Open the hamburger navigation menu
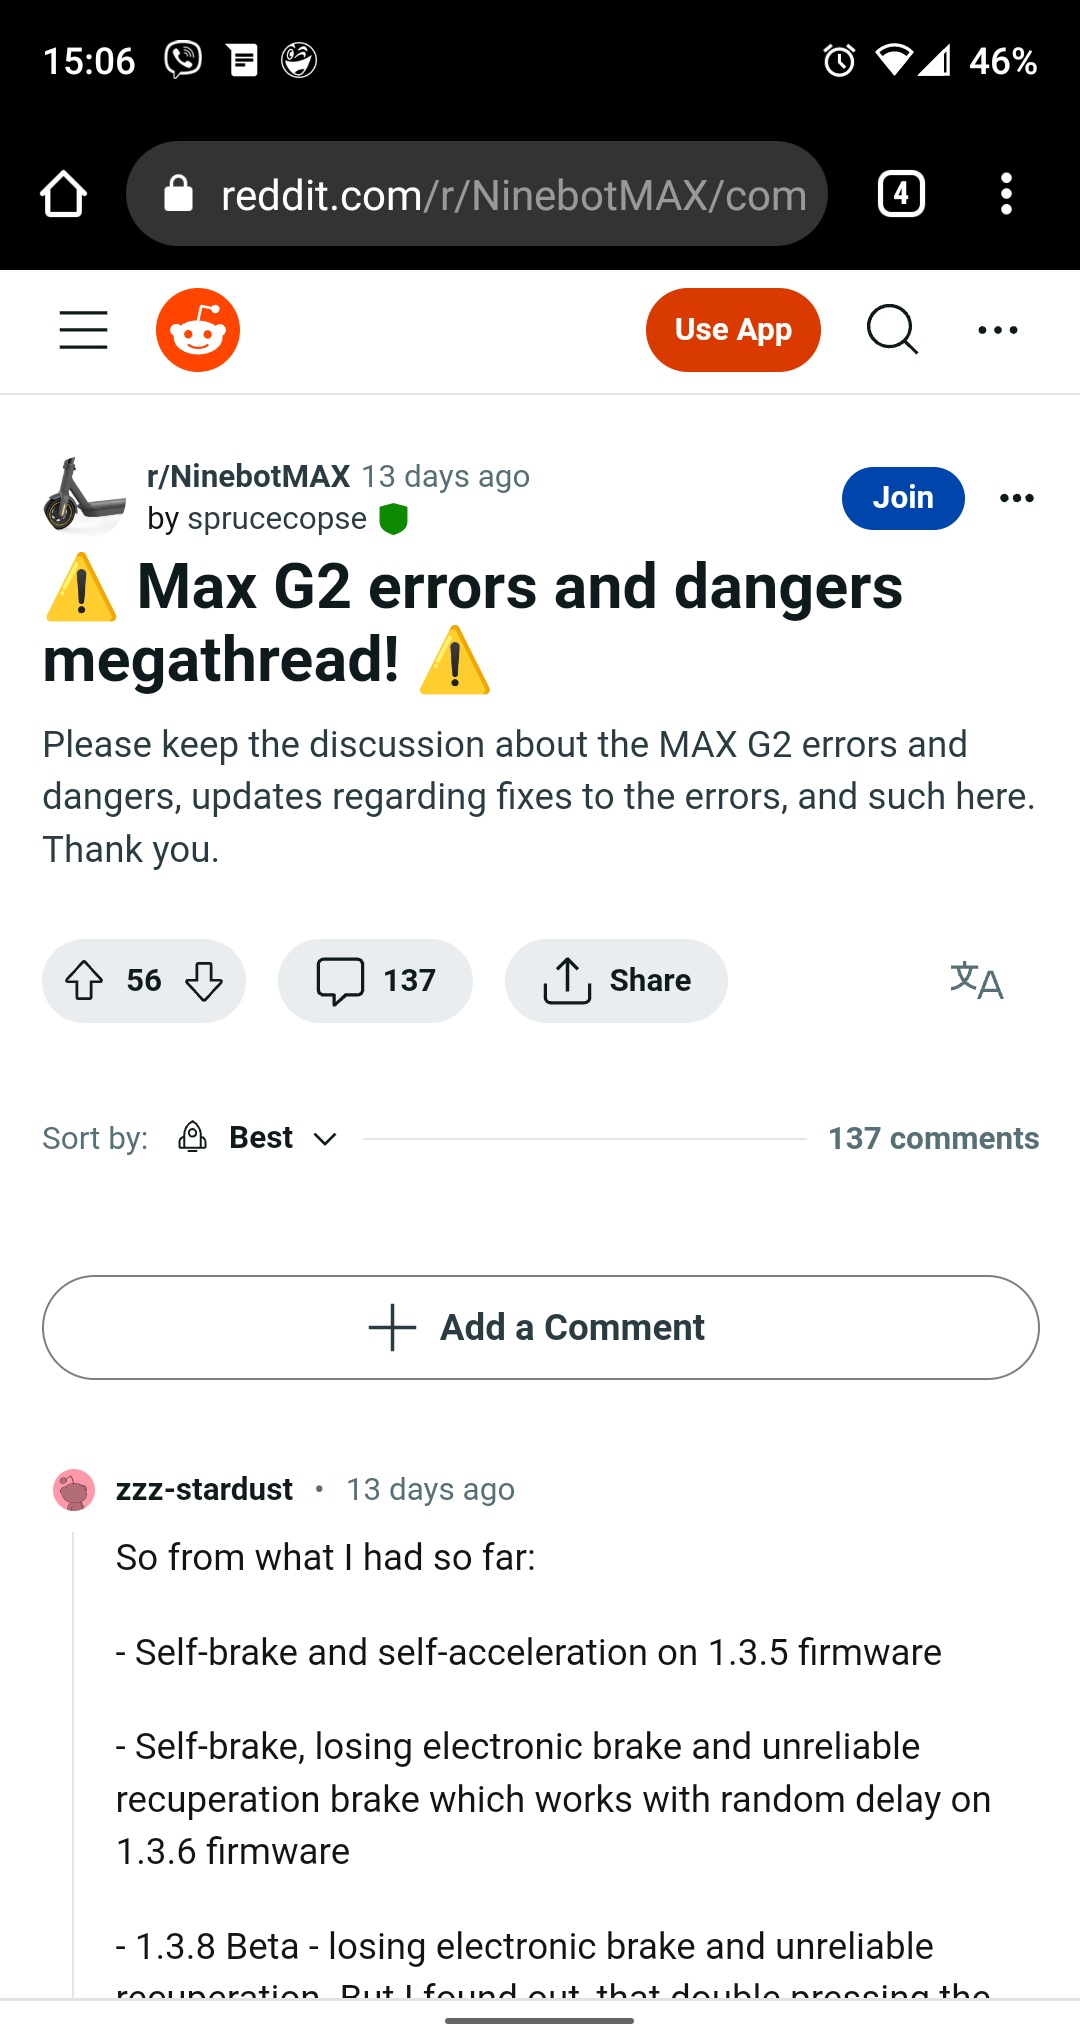This screenshot has width=1080, height=2040. 83,330
